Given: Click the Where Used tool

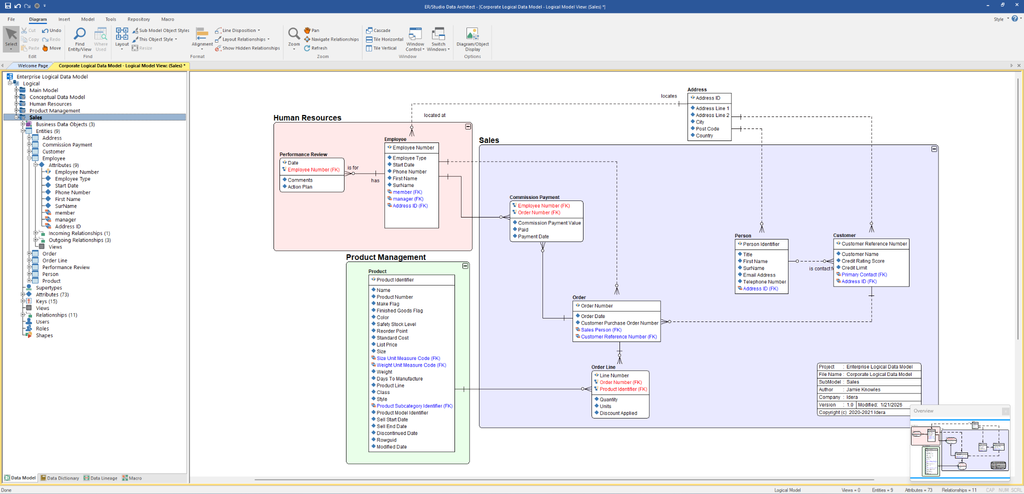Looking at the screenshot, I should pos(101,39).
